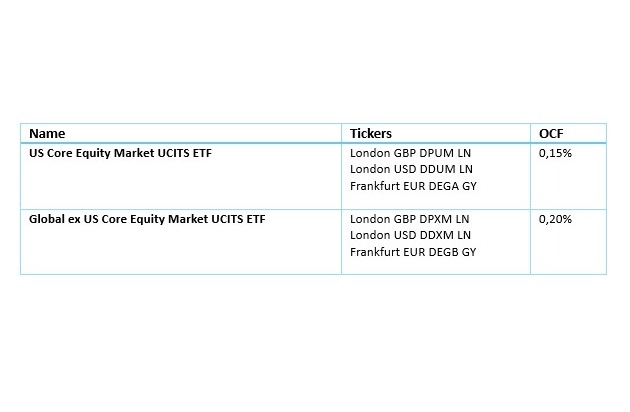Viewport: 630px width, 412px height.
Task: Click EUR in the DEGB ticker line
Action: [410, 250]
